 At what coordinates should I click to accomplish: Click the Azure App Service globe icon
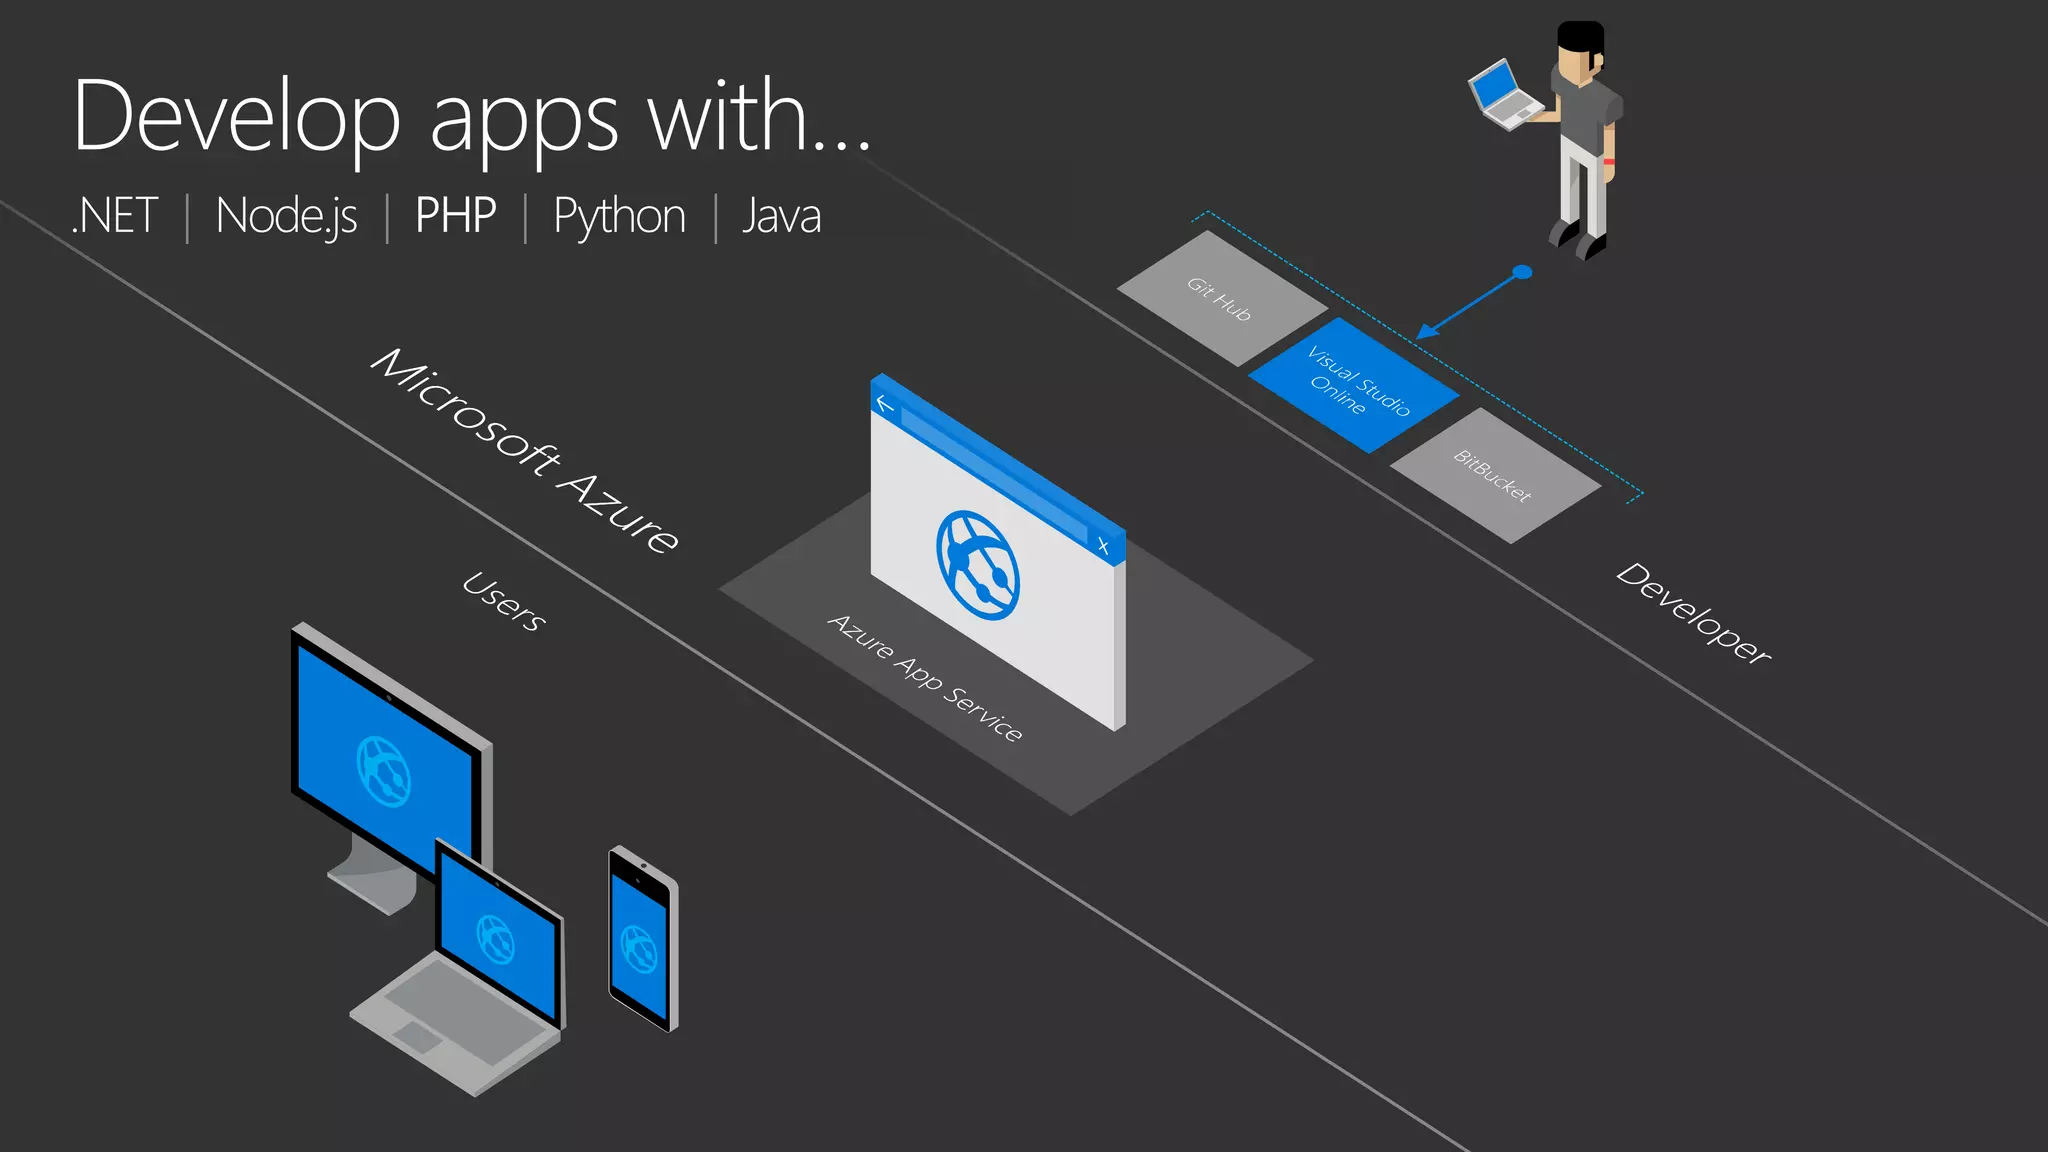tap(977, 565)
